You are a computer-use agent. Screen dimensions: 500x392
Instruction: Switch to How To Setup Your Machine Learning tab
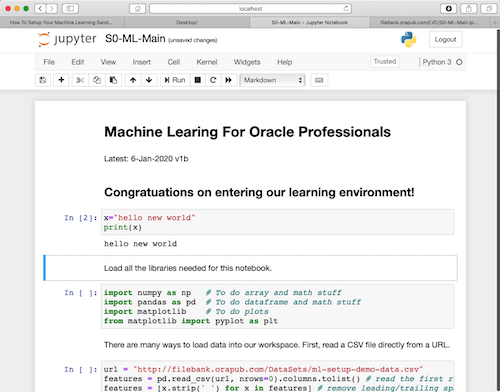[x=62, y=22]
